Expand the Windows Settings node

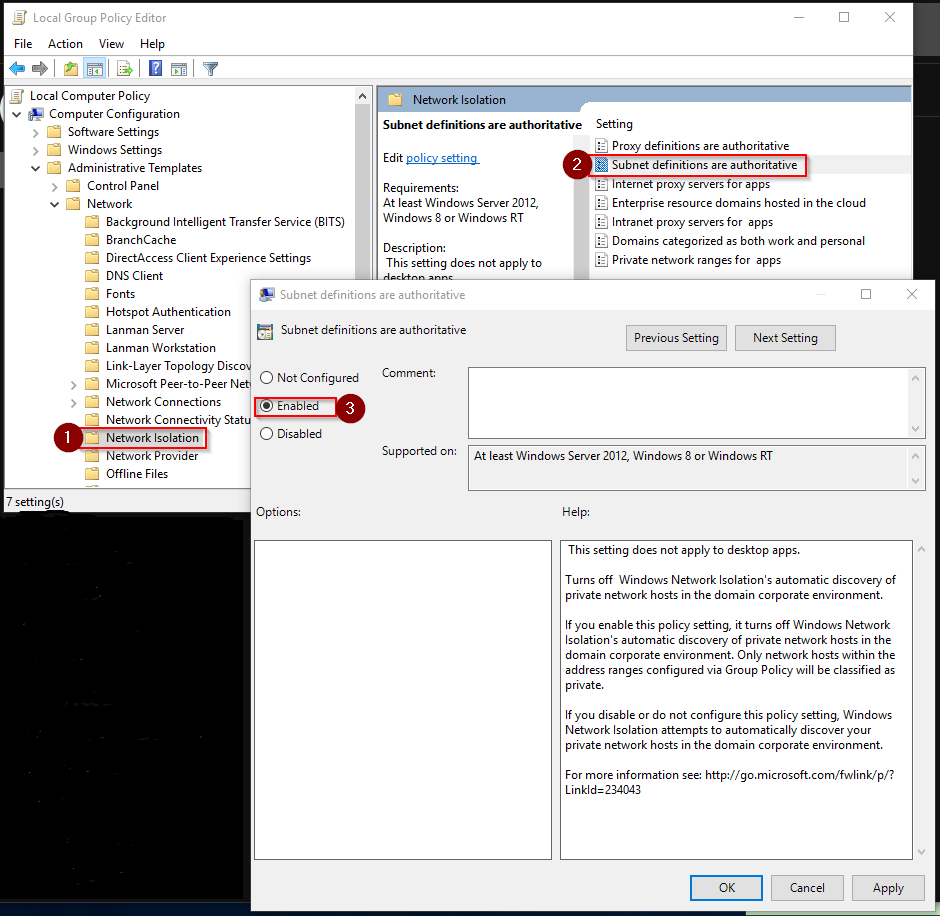(x=35, y=150)
